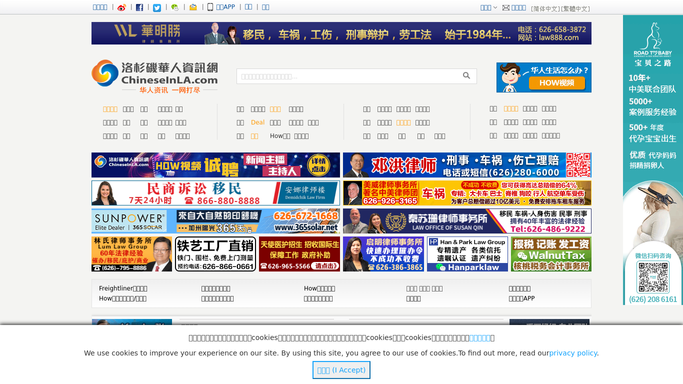The image size is (683, 384).
Task: Open the yellow mail subscription icon
Action: tap(193, 7)
